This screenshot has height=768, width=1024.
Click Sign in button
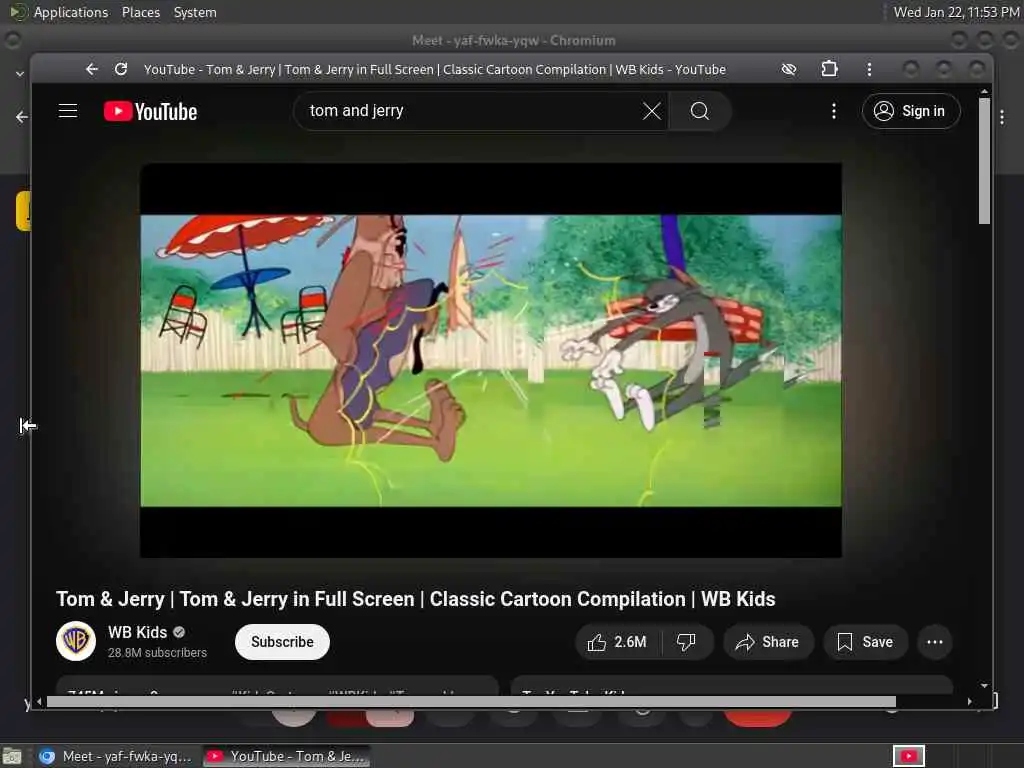(911, 111)
